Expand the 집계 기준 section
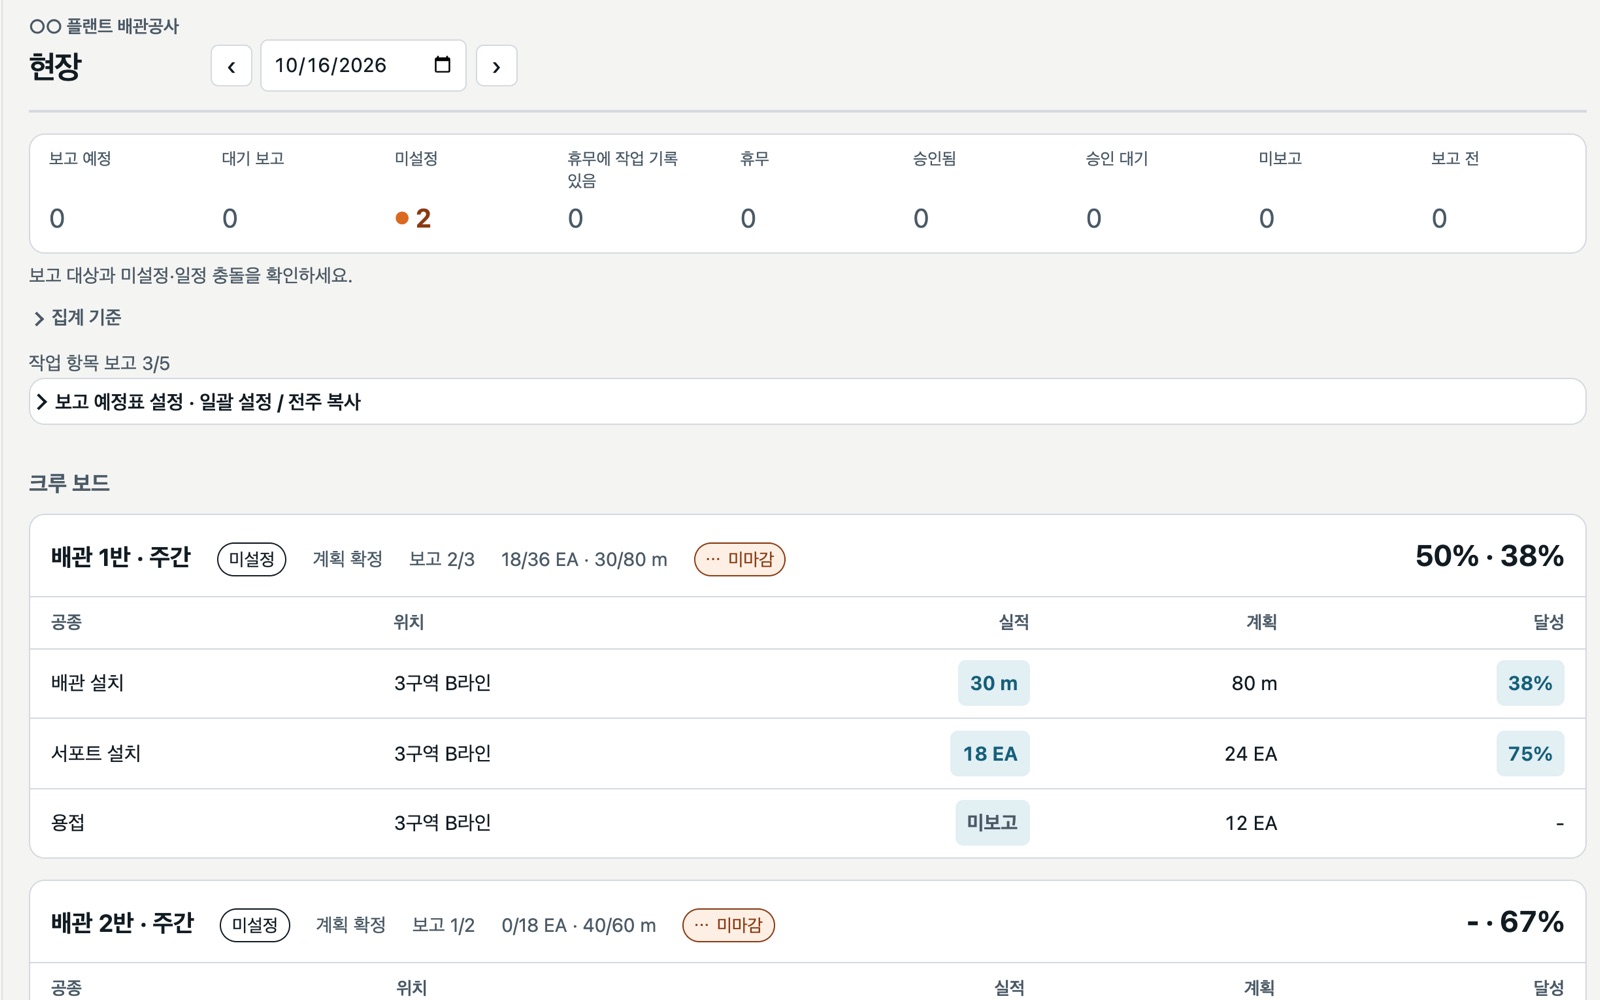This screenshot has height=1000, width=1600. (x=76, y=317)
